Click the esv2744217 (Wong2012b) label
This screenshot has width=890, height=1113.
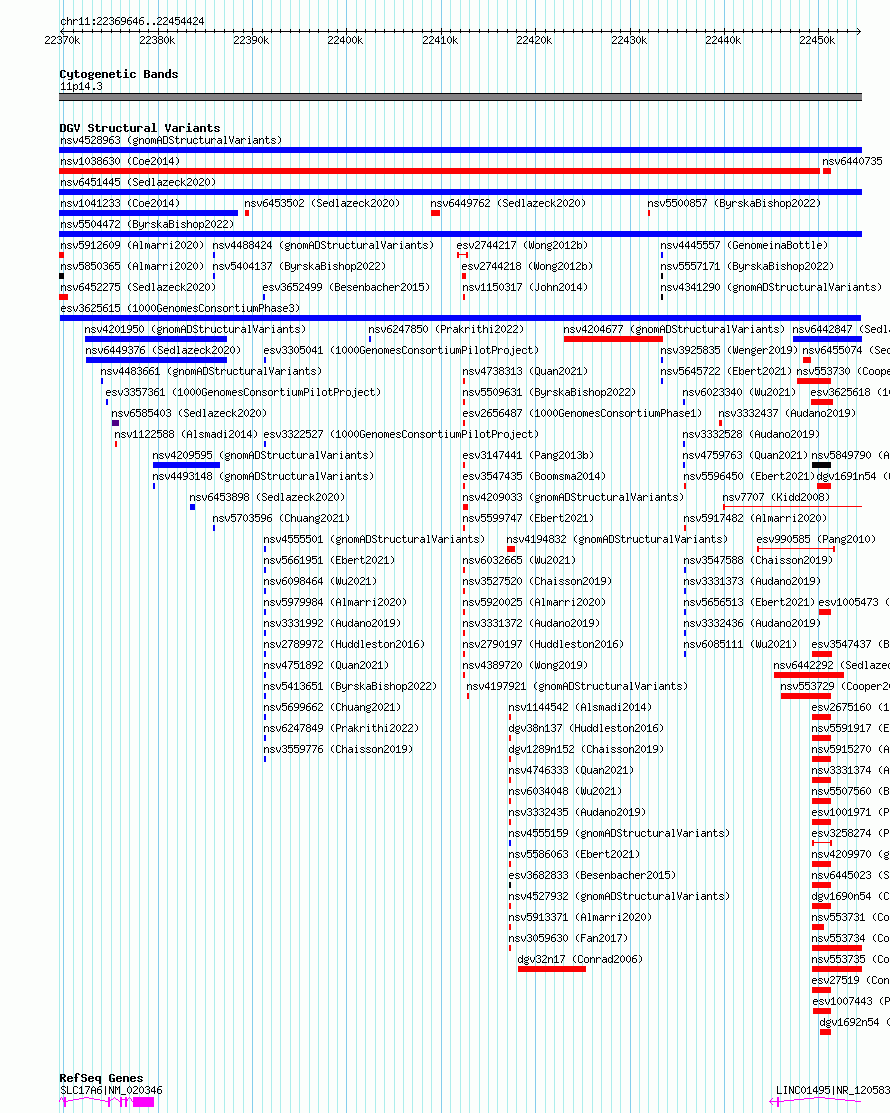pos(522,245)
